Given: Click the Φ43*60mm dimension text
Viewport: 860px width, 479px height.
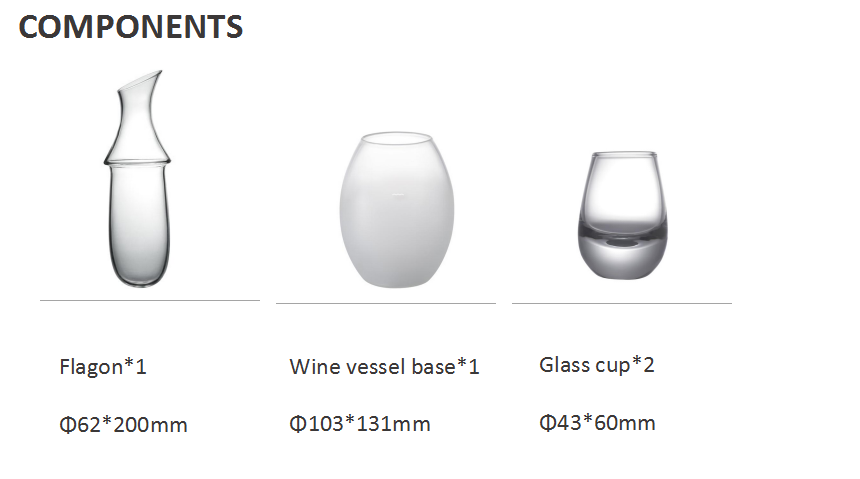Looking at the screenshot, I should tap(597, 422).
